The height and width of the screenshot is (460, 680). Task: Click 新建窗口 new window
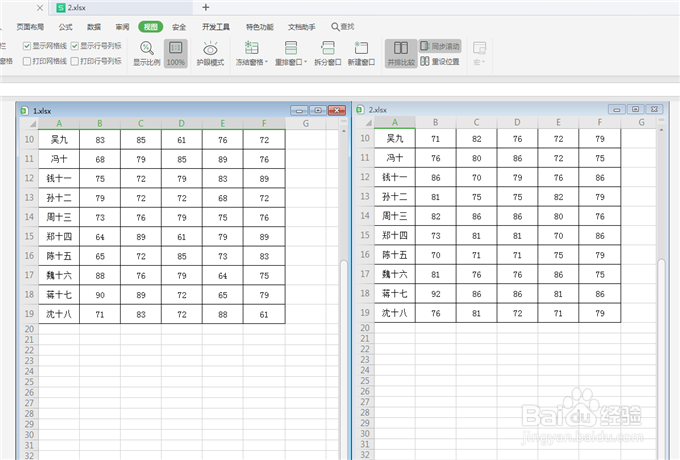pos(361,53)
